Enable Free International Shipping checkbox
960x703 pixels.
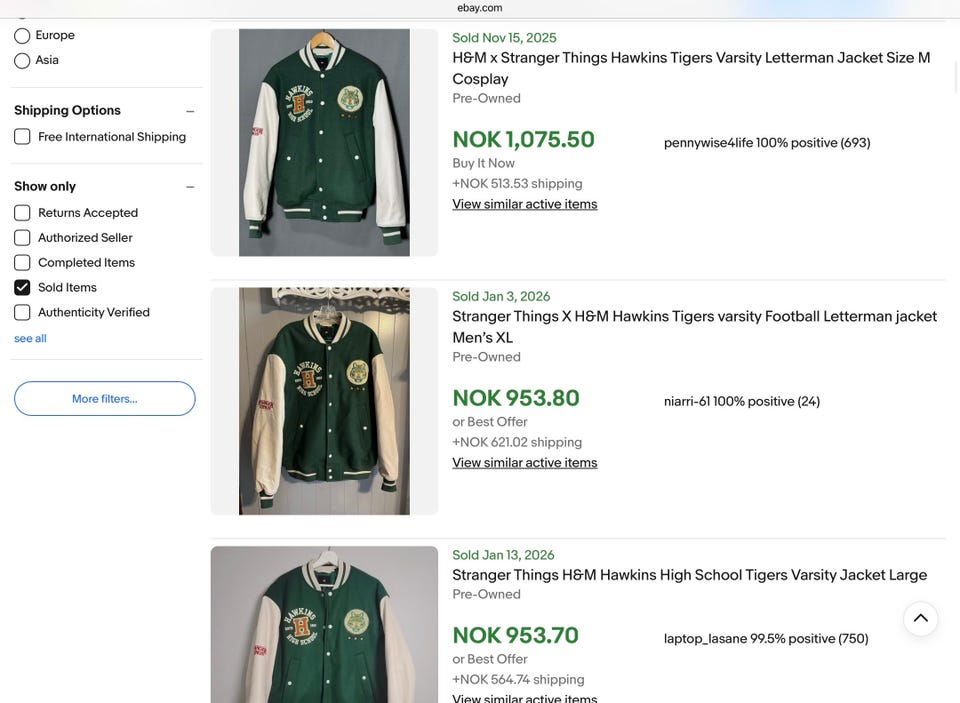[22, 137]
